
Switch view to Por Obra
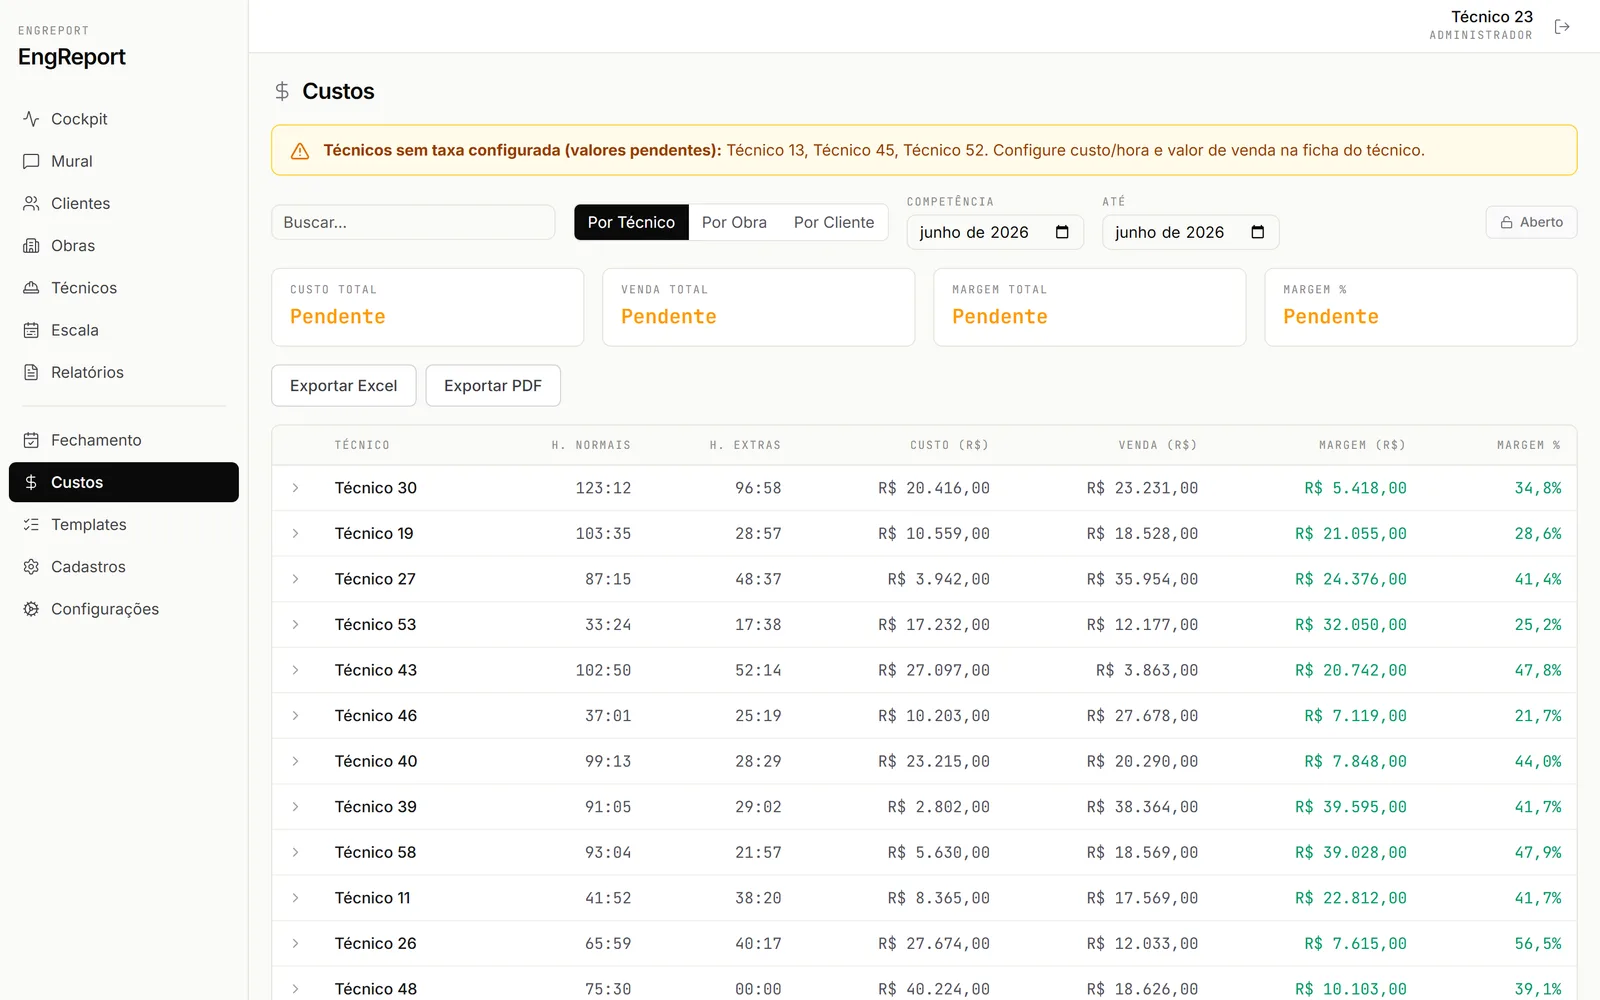point(734,222)
